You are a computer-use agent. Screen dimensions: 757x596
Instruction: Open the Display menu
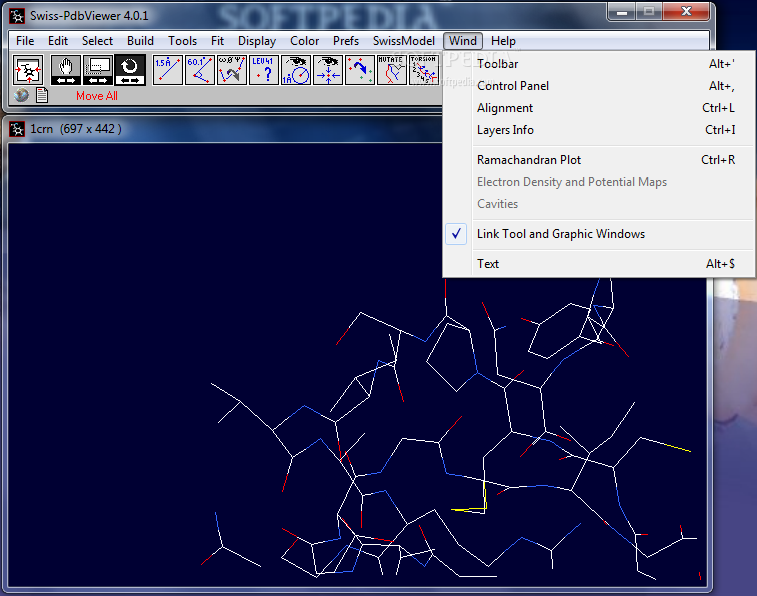pos(257,41)
